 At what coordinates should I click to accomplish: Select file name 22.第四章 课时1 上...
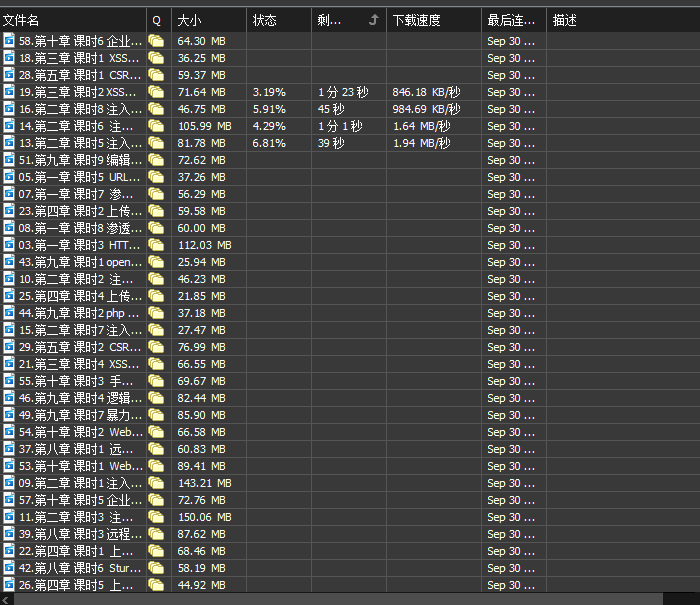(76, 551)
